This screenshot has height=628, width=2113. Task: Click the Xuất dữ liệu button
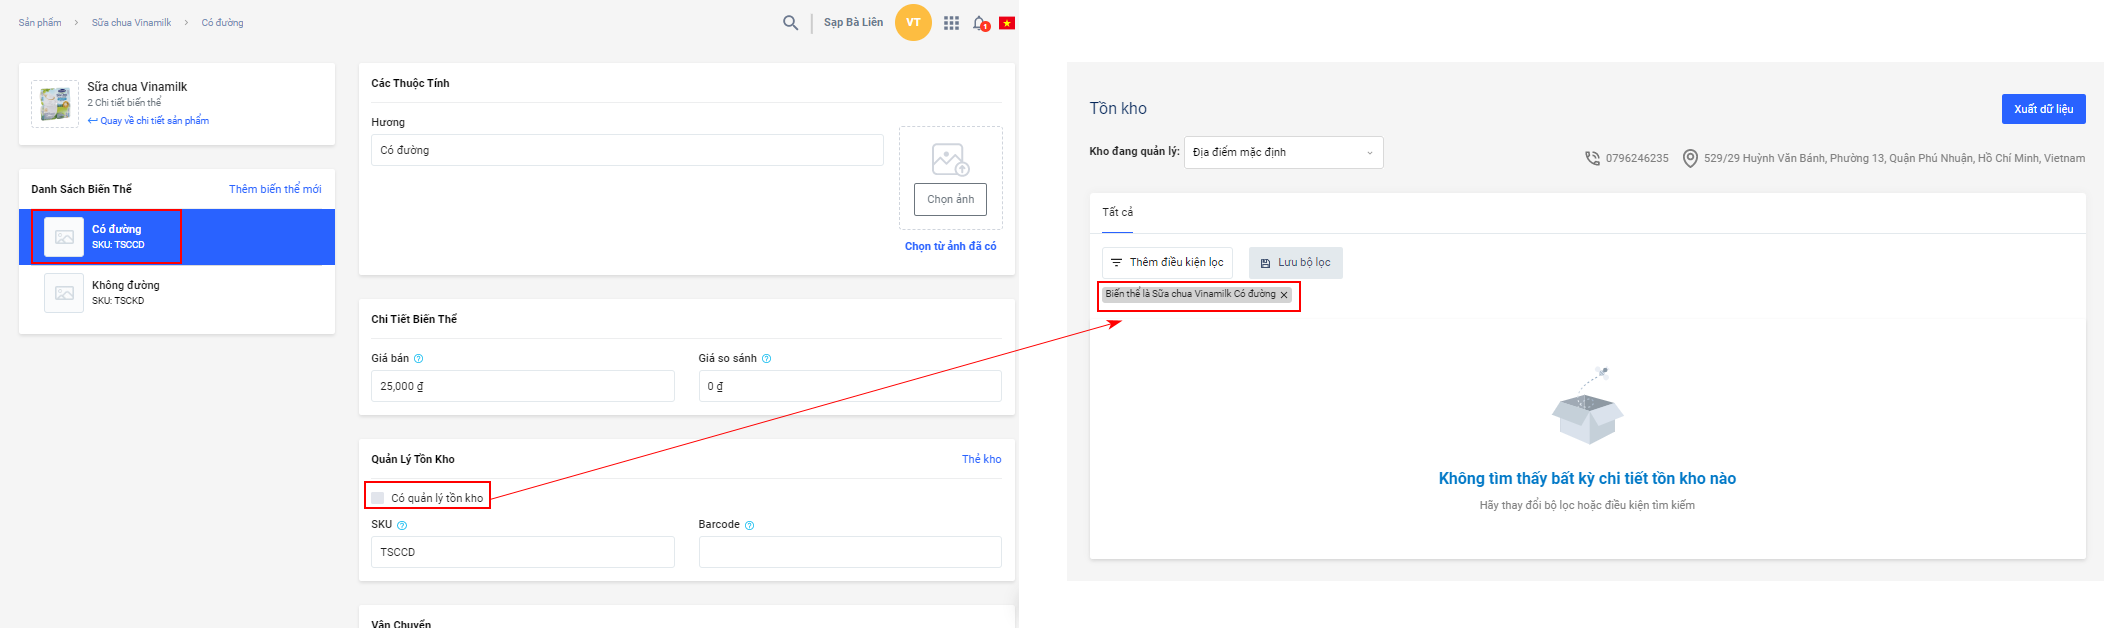(x=2042, y=109)
